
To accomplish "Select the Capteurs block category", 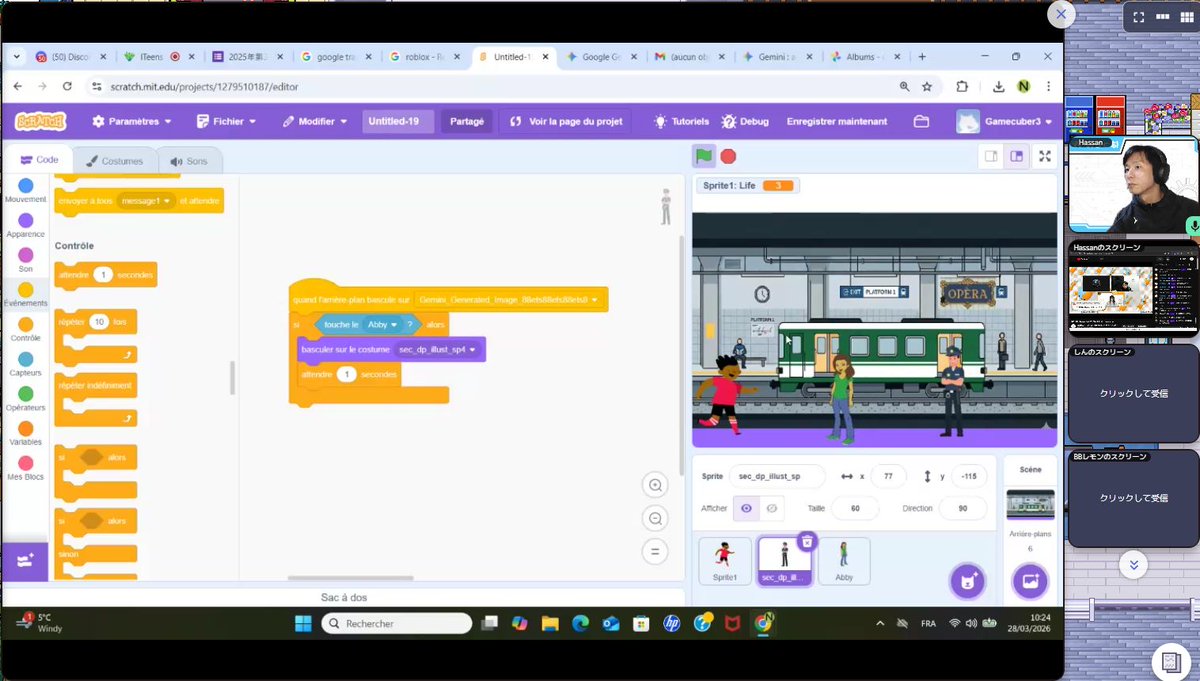I will click(x=25, y=365).
